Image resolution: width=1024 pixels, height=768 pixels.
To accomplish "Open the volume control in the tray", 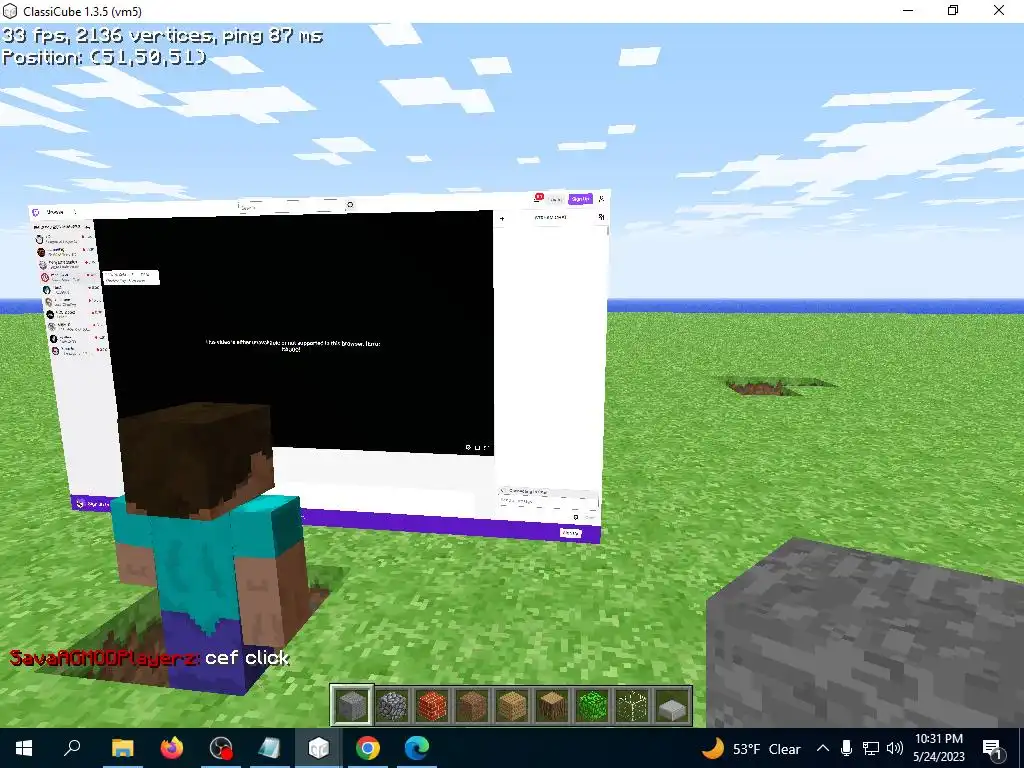I will (895, 748).
